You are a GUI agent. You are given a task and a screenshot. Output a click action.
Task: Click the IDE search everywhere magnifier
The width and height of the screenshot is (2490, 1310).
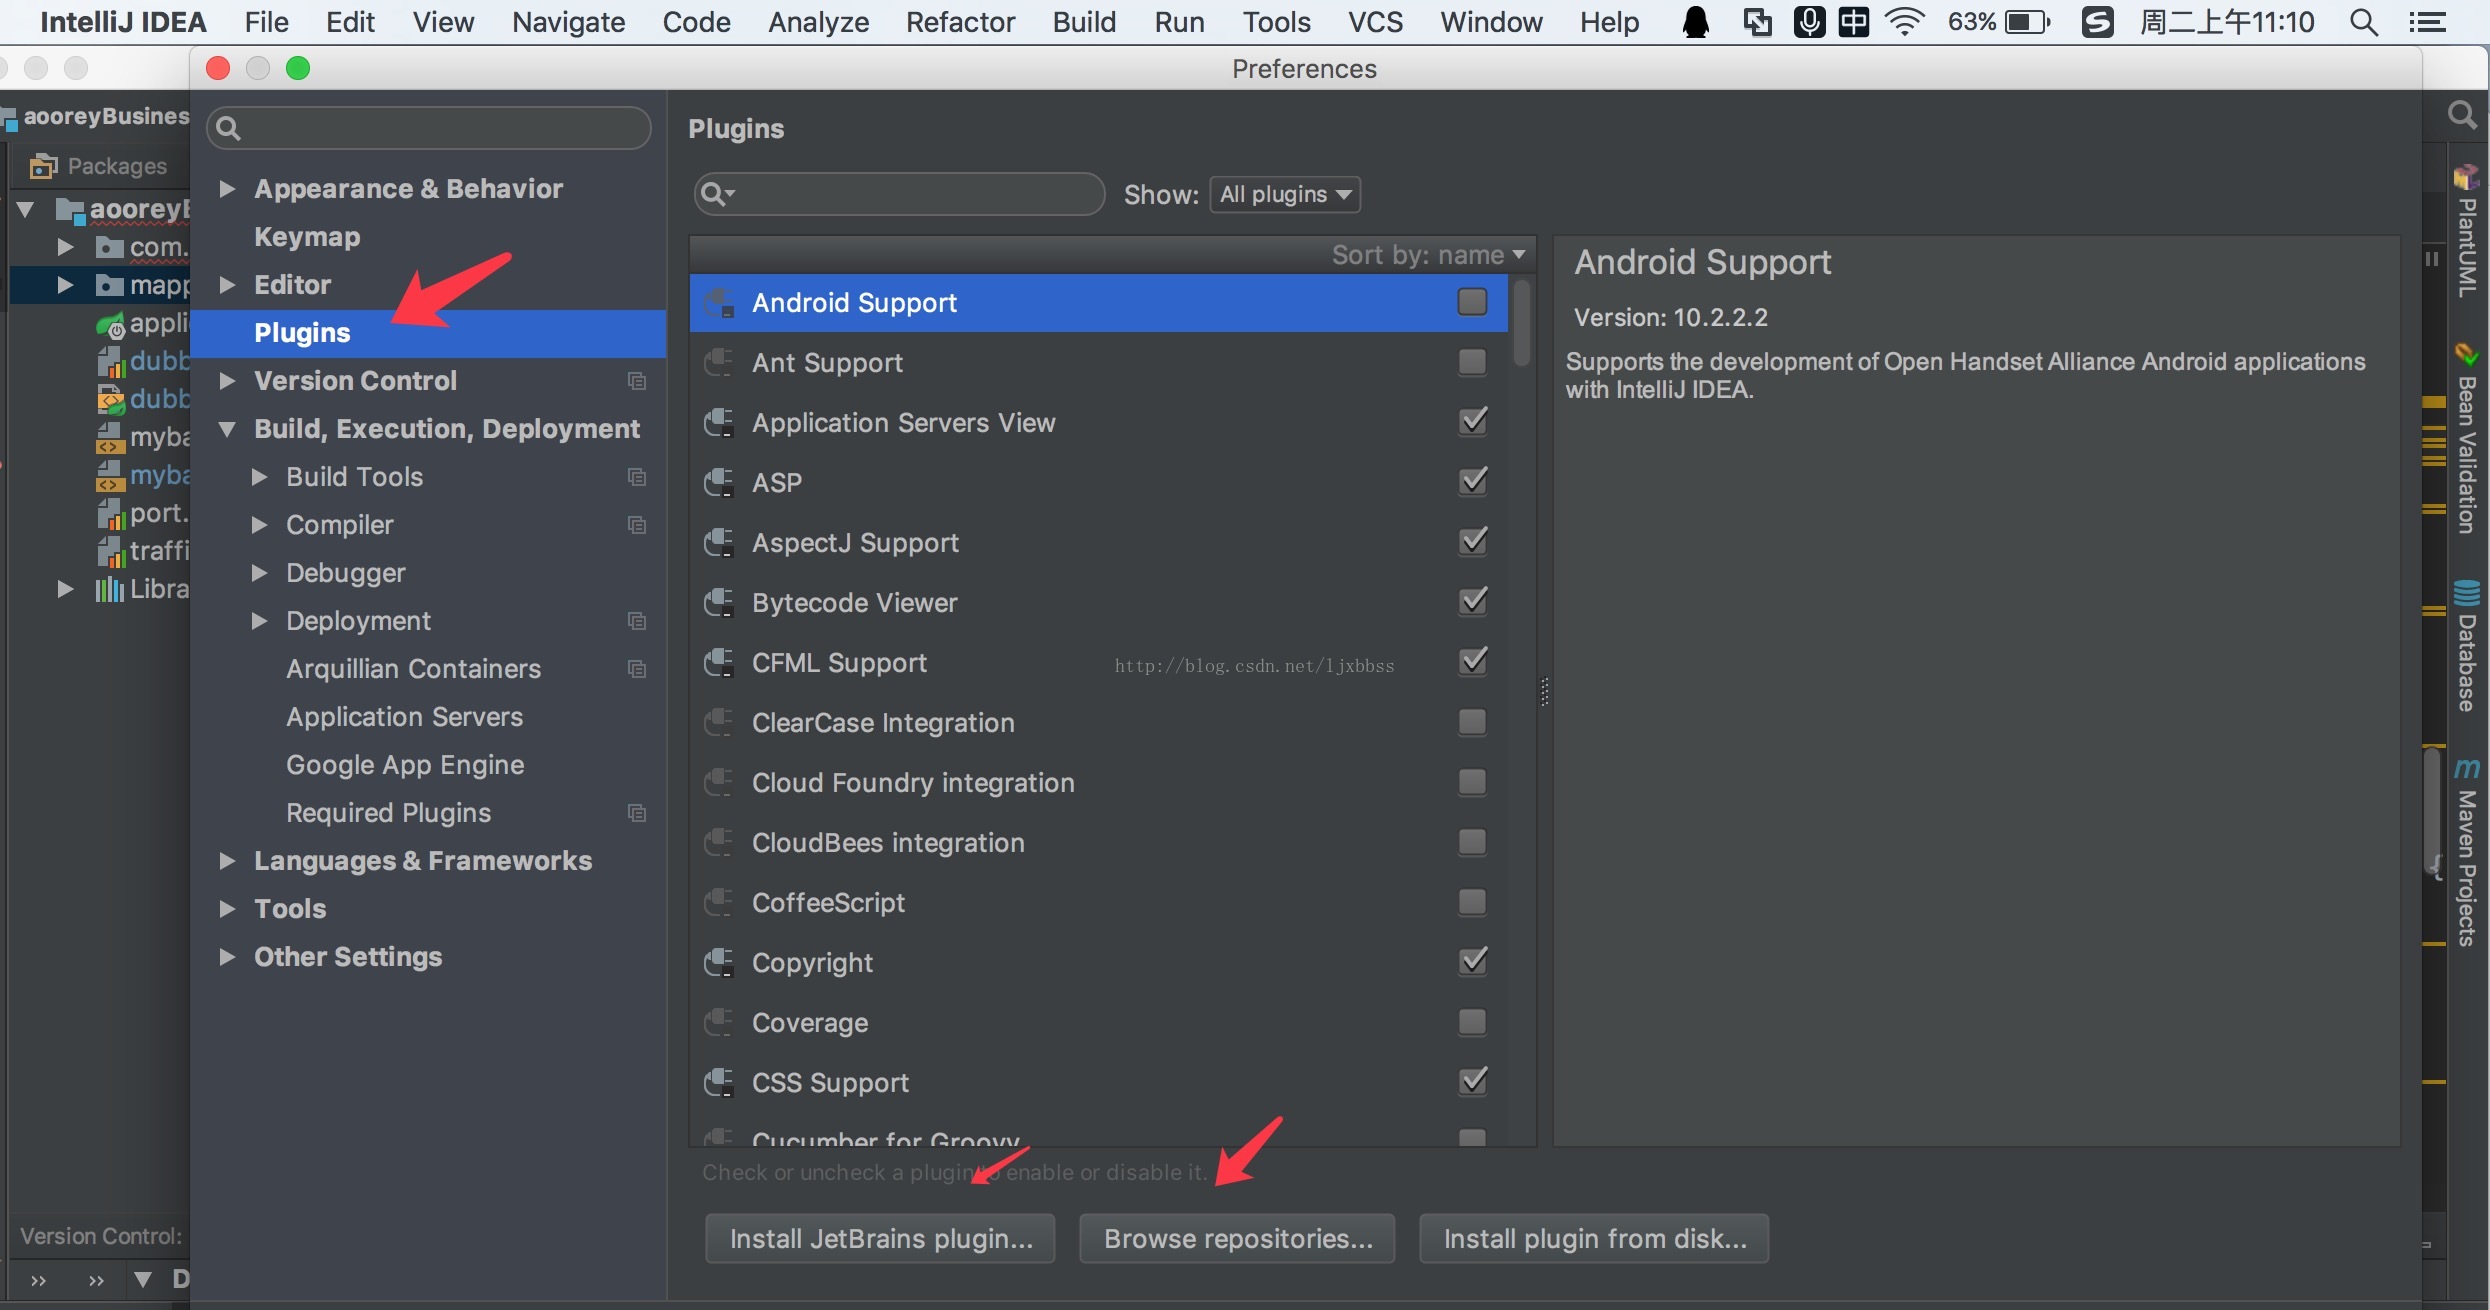tap(2461, 116)
